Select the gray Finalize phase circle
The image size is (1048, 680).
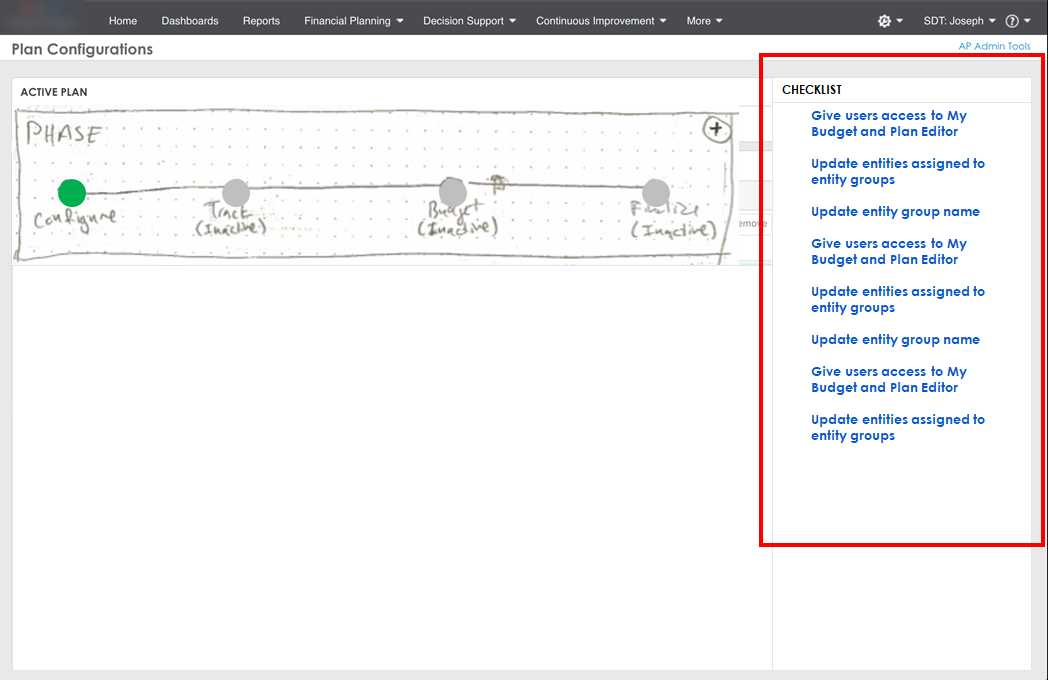pos(656,193)
